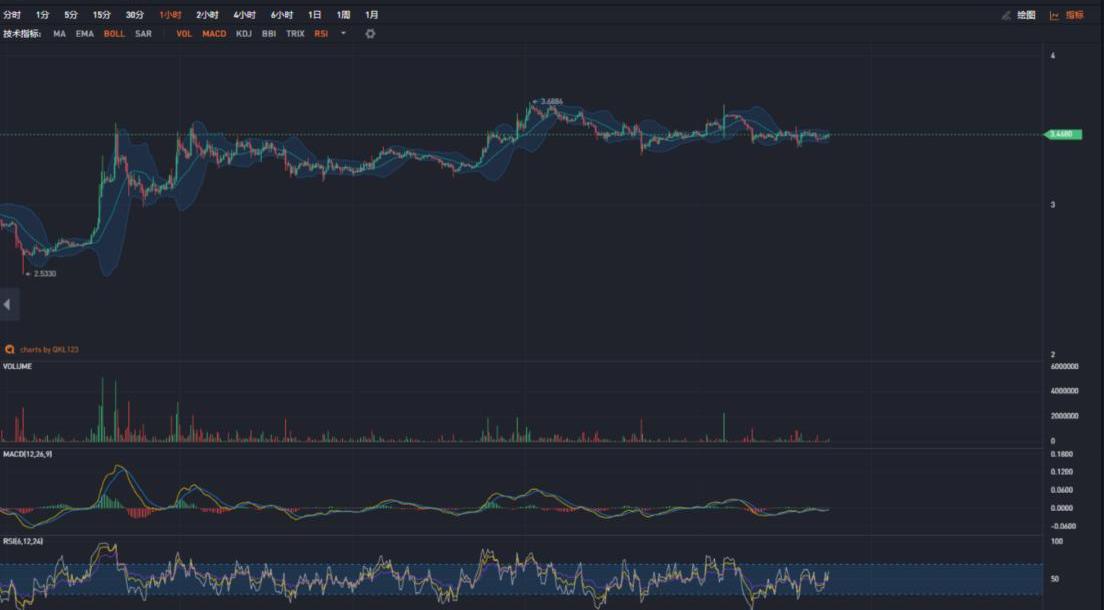Toggle the BOLL indicator overlay

(x=114, y=34)
